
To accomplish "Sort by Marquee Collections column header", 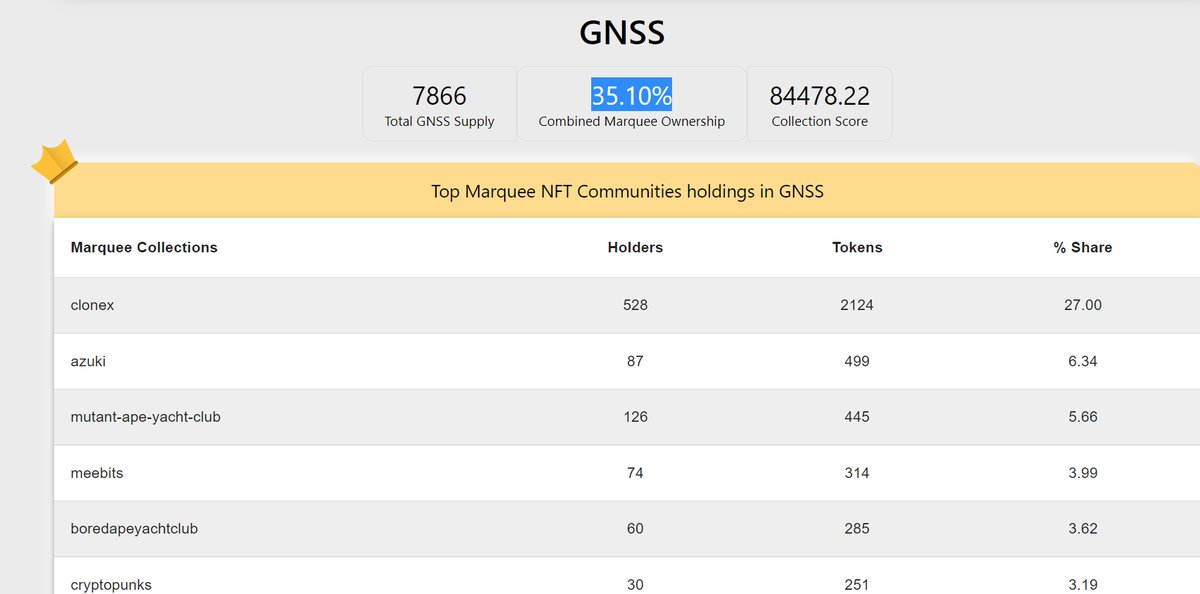I will point(144,247).
